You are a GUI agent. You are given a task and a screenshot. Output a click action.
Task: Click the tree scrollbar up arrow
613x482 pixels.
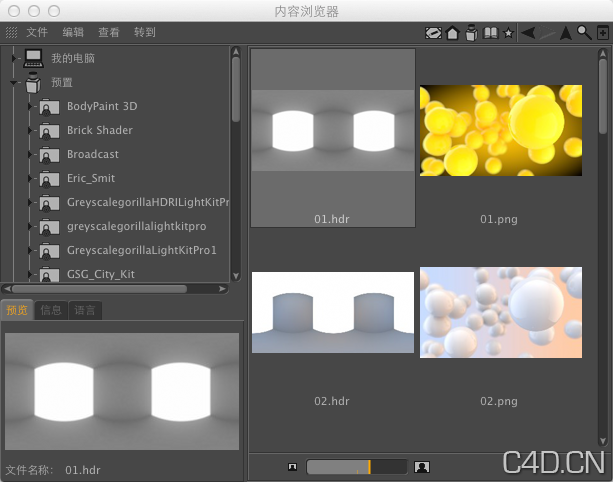coord(236,52)
